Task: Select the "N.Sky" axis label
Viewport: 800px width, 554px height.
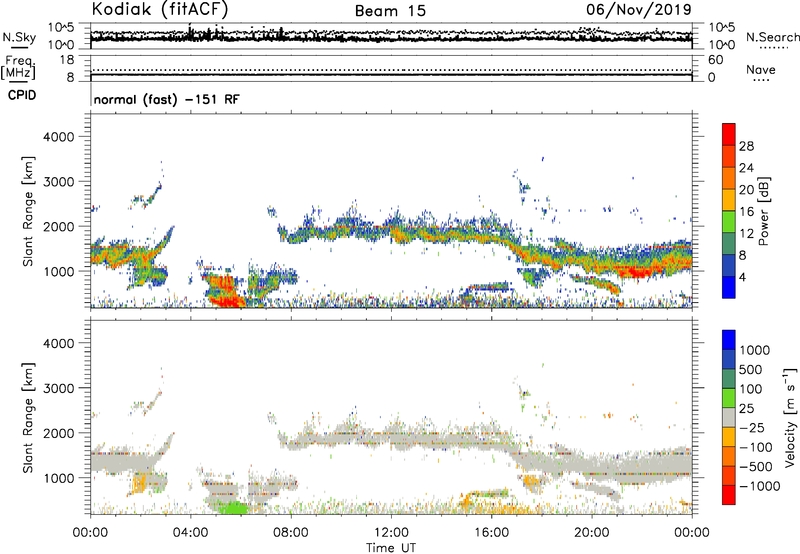Action: click(x=19, y=37)
